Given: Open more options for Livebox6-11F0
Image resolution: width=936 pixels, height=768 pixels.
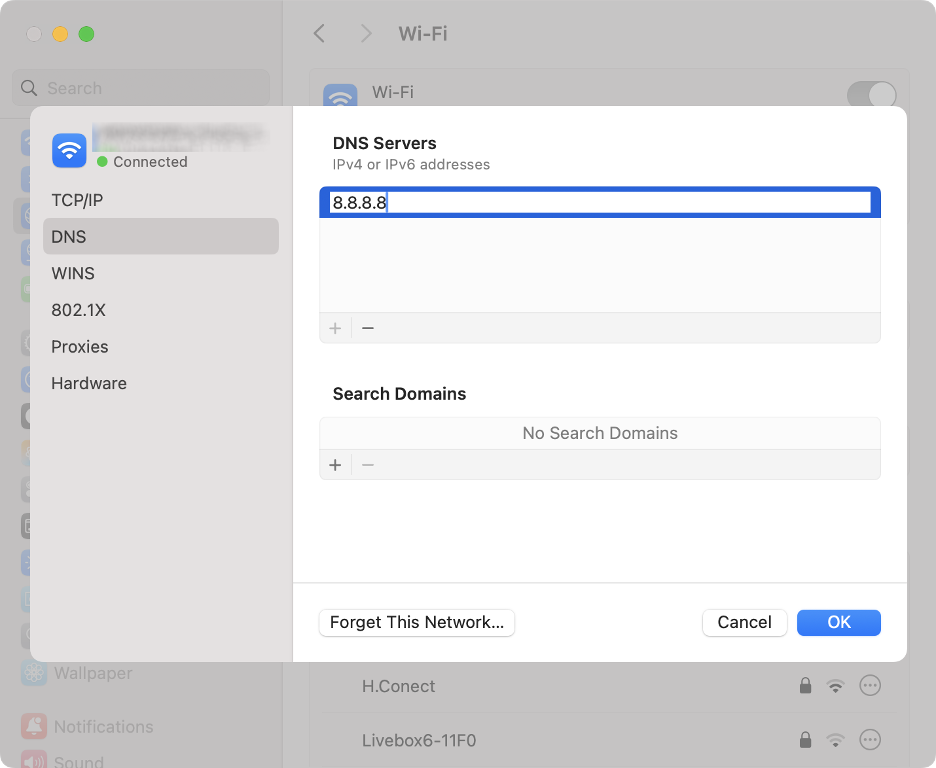Looking at the screenshot, I should click(870, 740).
